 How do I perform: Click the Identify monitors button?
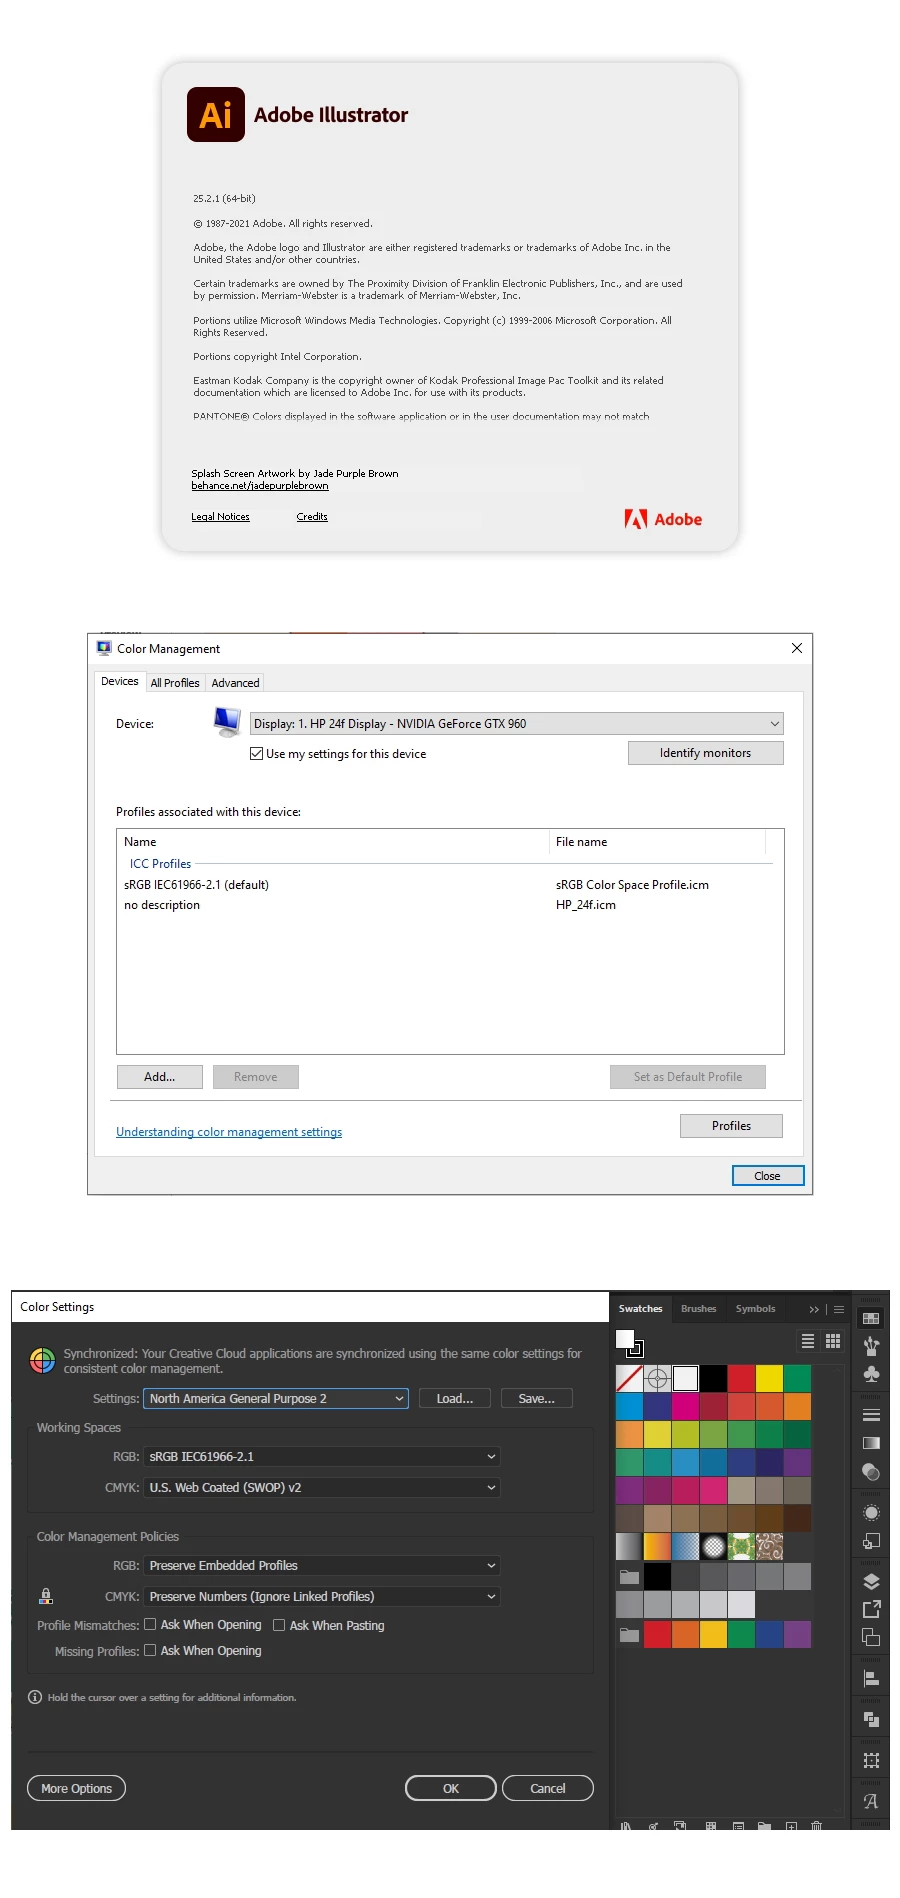pos(705,753)
